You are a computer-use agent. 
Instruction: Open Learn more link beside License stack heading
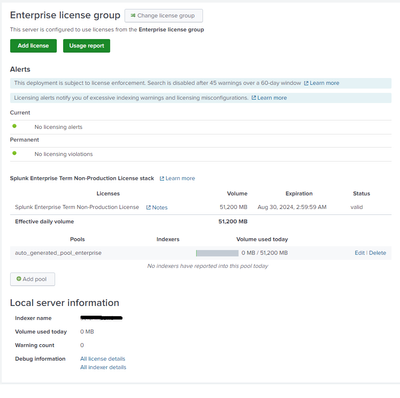180,178
